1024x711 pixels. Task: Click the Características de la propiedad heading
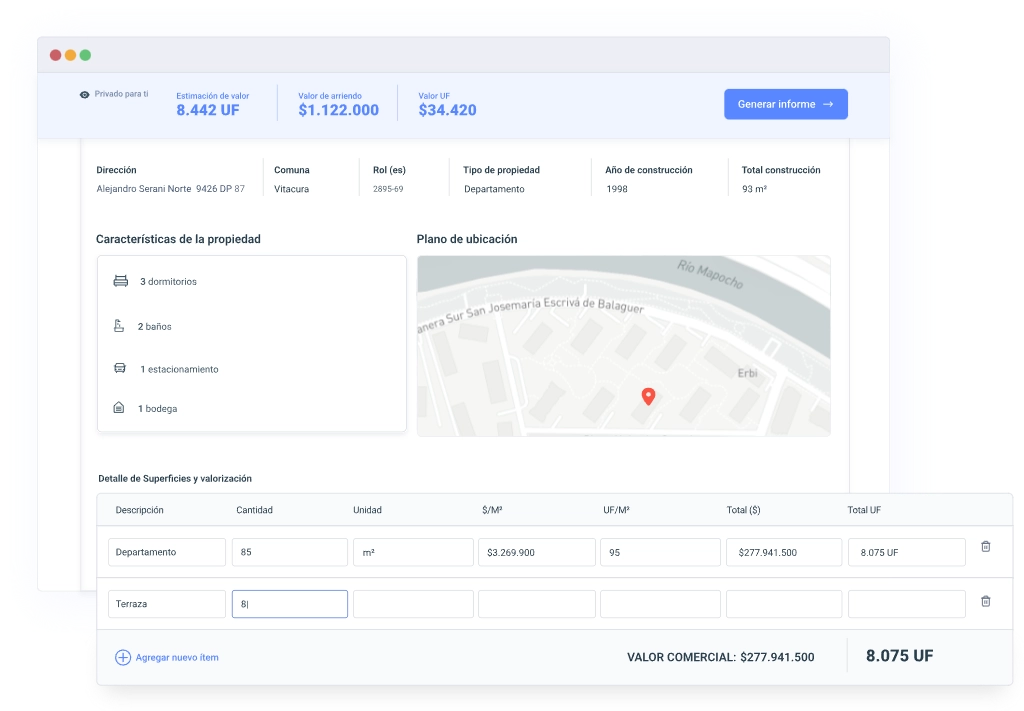178,239
